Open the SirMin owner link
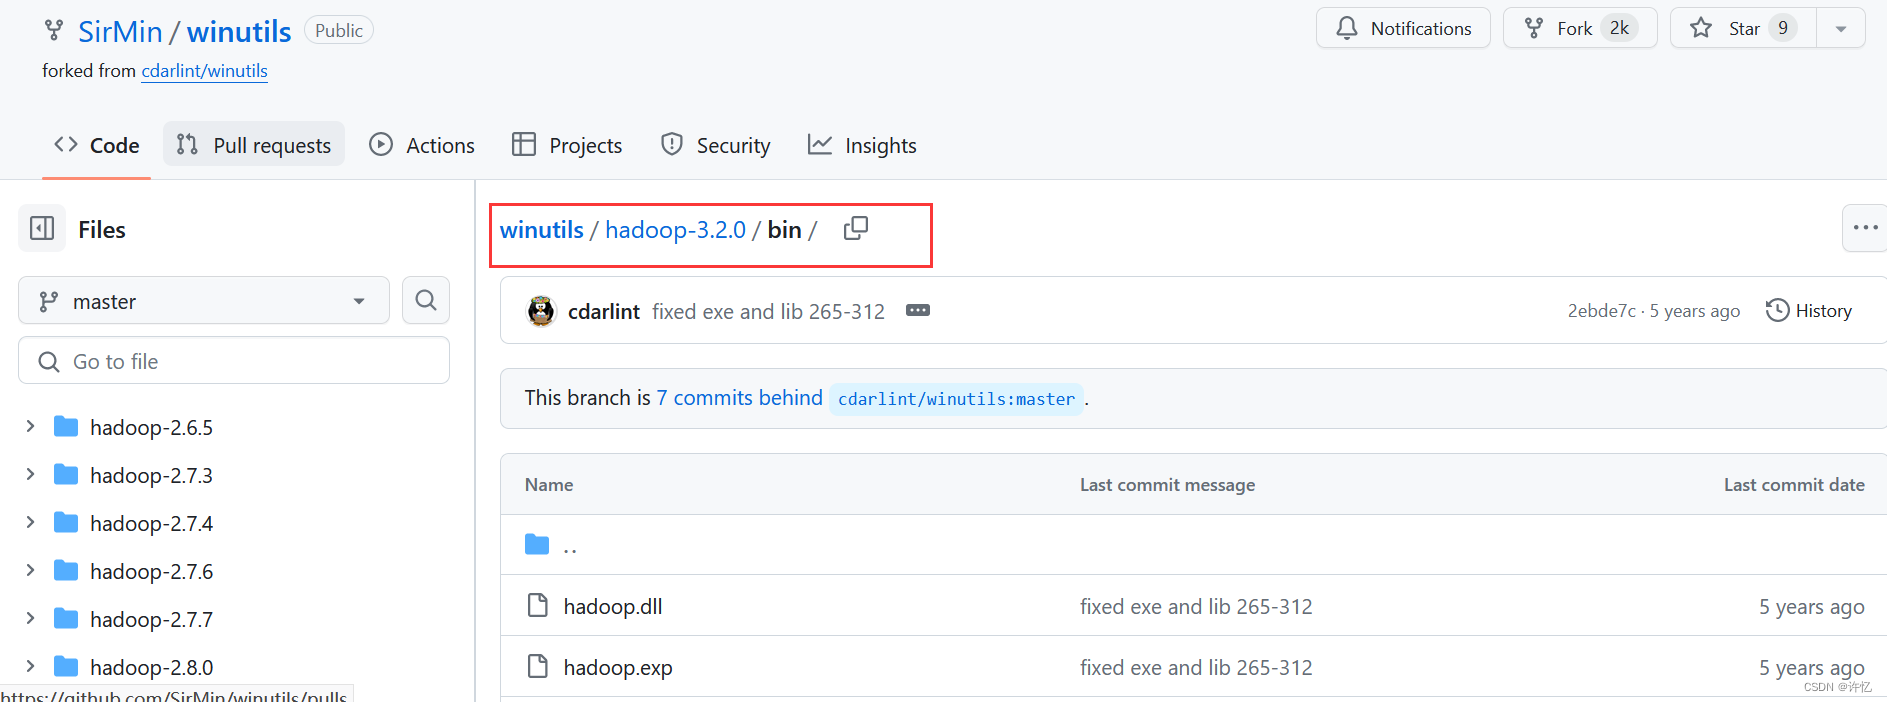The width and height of the screenshot is (1887, 702). (x=120, y=32)
